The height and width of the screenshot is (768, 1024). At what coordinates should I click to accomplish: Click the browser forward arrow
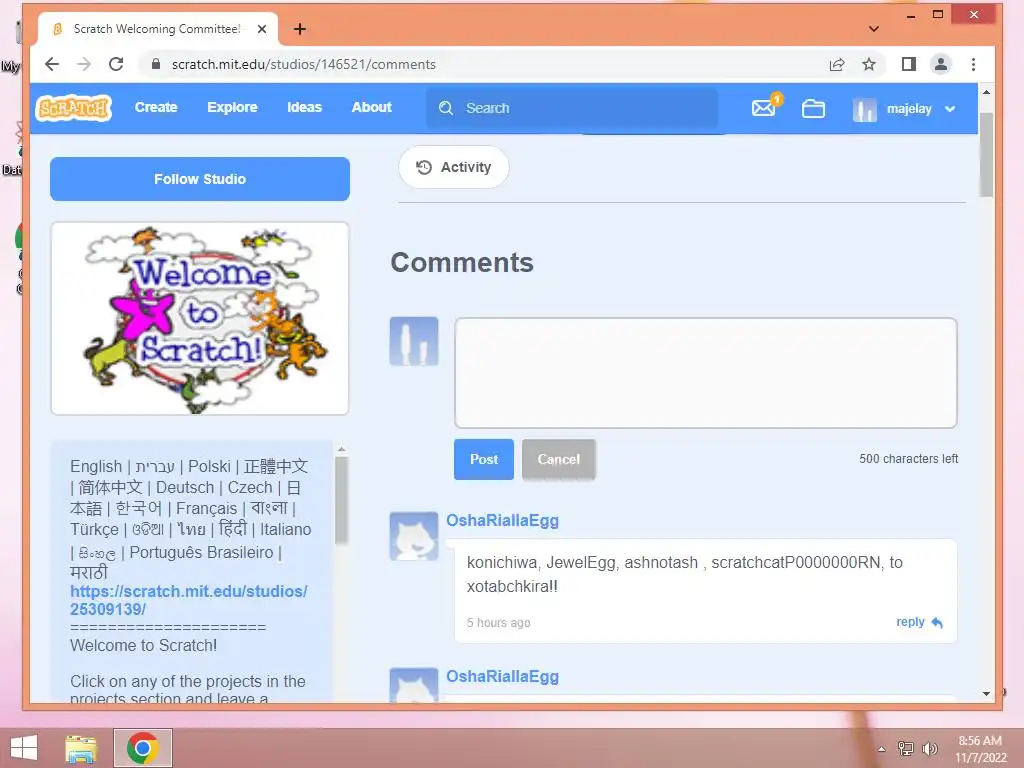pos(84,64)
